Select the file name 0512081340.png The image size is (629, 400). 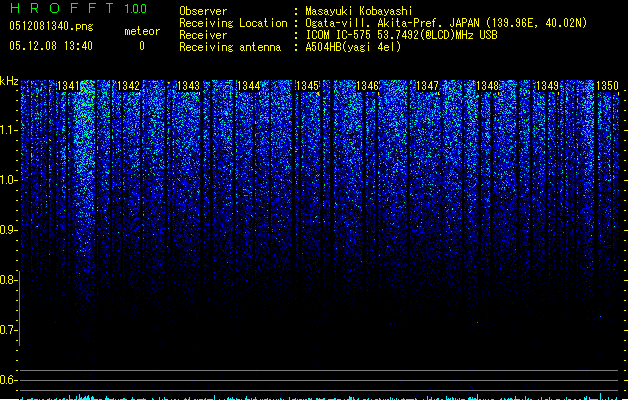click(51, 26)
